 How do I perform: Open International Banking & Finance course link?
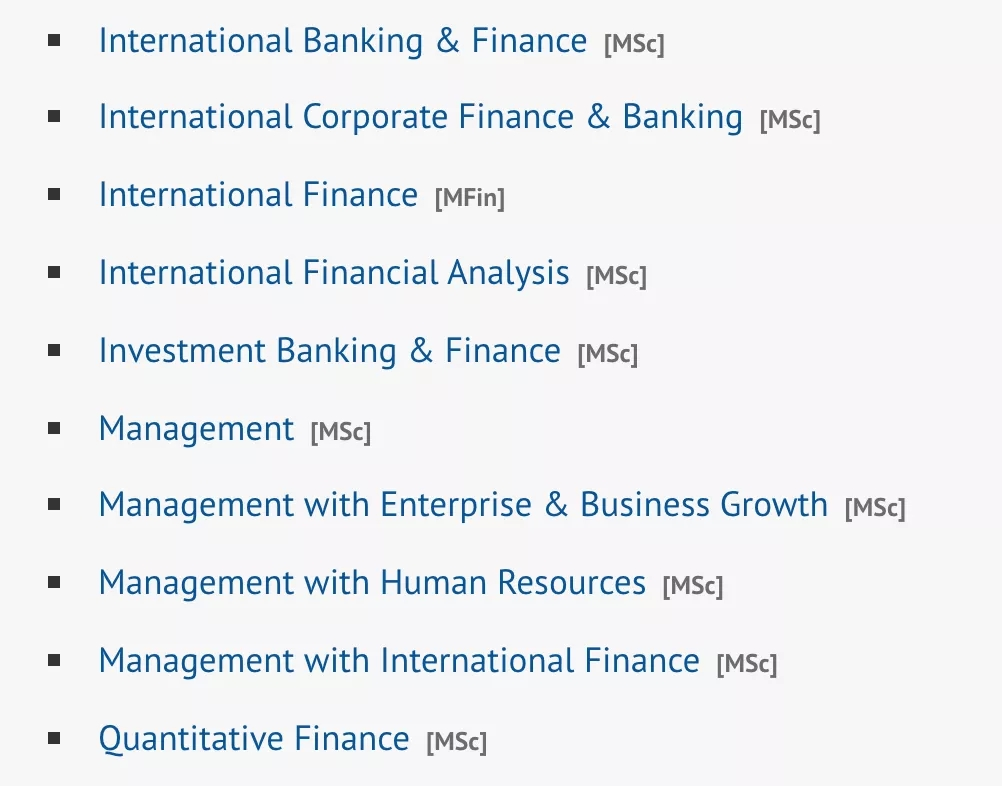click(342, 41)
